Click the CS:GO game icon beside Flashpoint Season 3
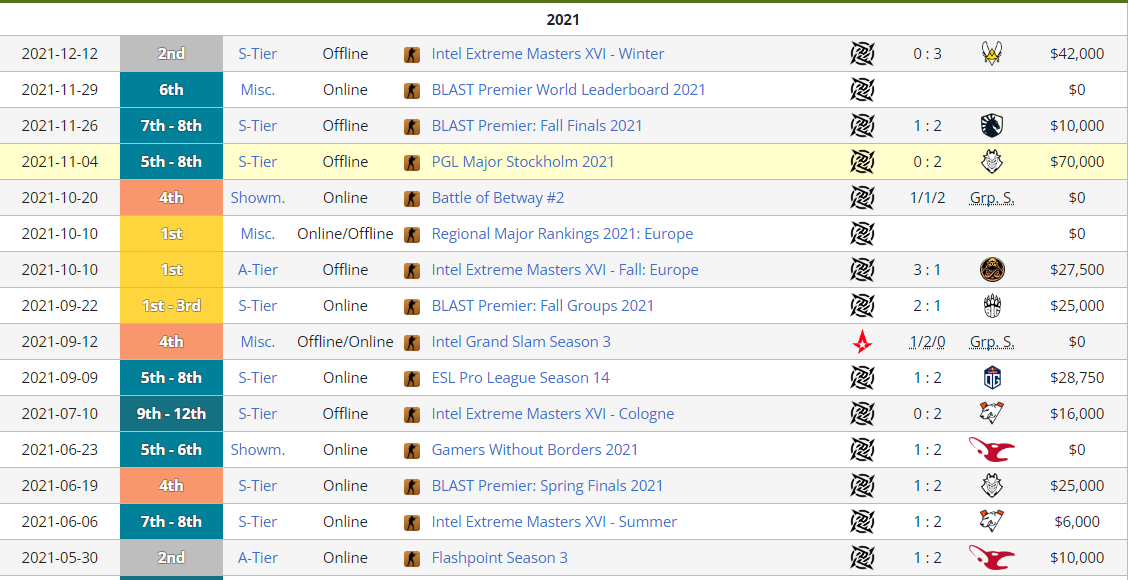This screenshot has width=1128, height=580. (x=412, y=557)
